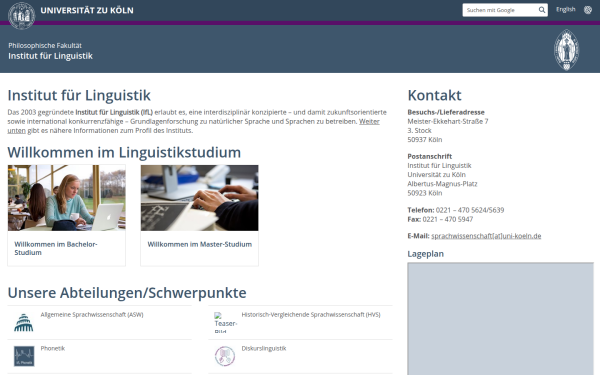Open the Master-Studium typing hands photo
Screen dimensions: 600x375
tap(199, 198)
